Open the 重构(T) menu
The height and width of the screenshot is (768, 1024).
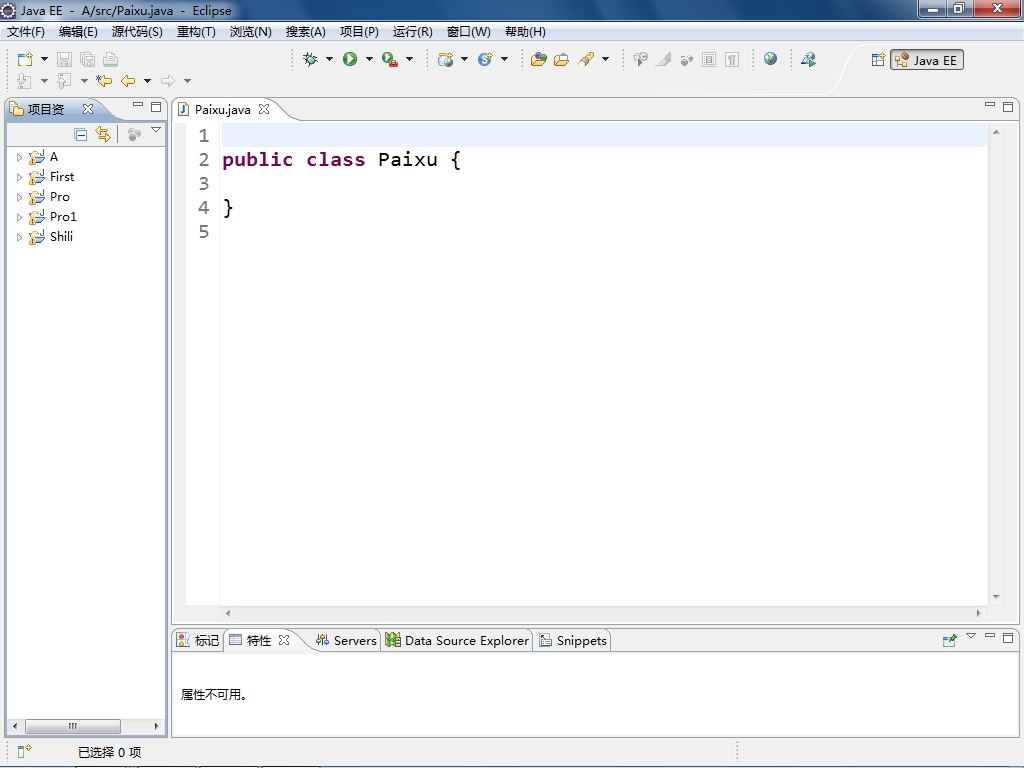[196, 31]
